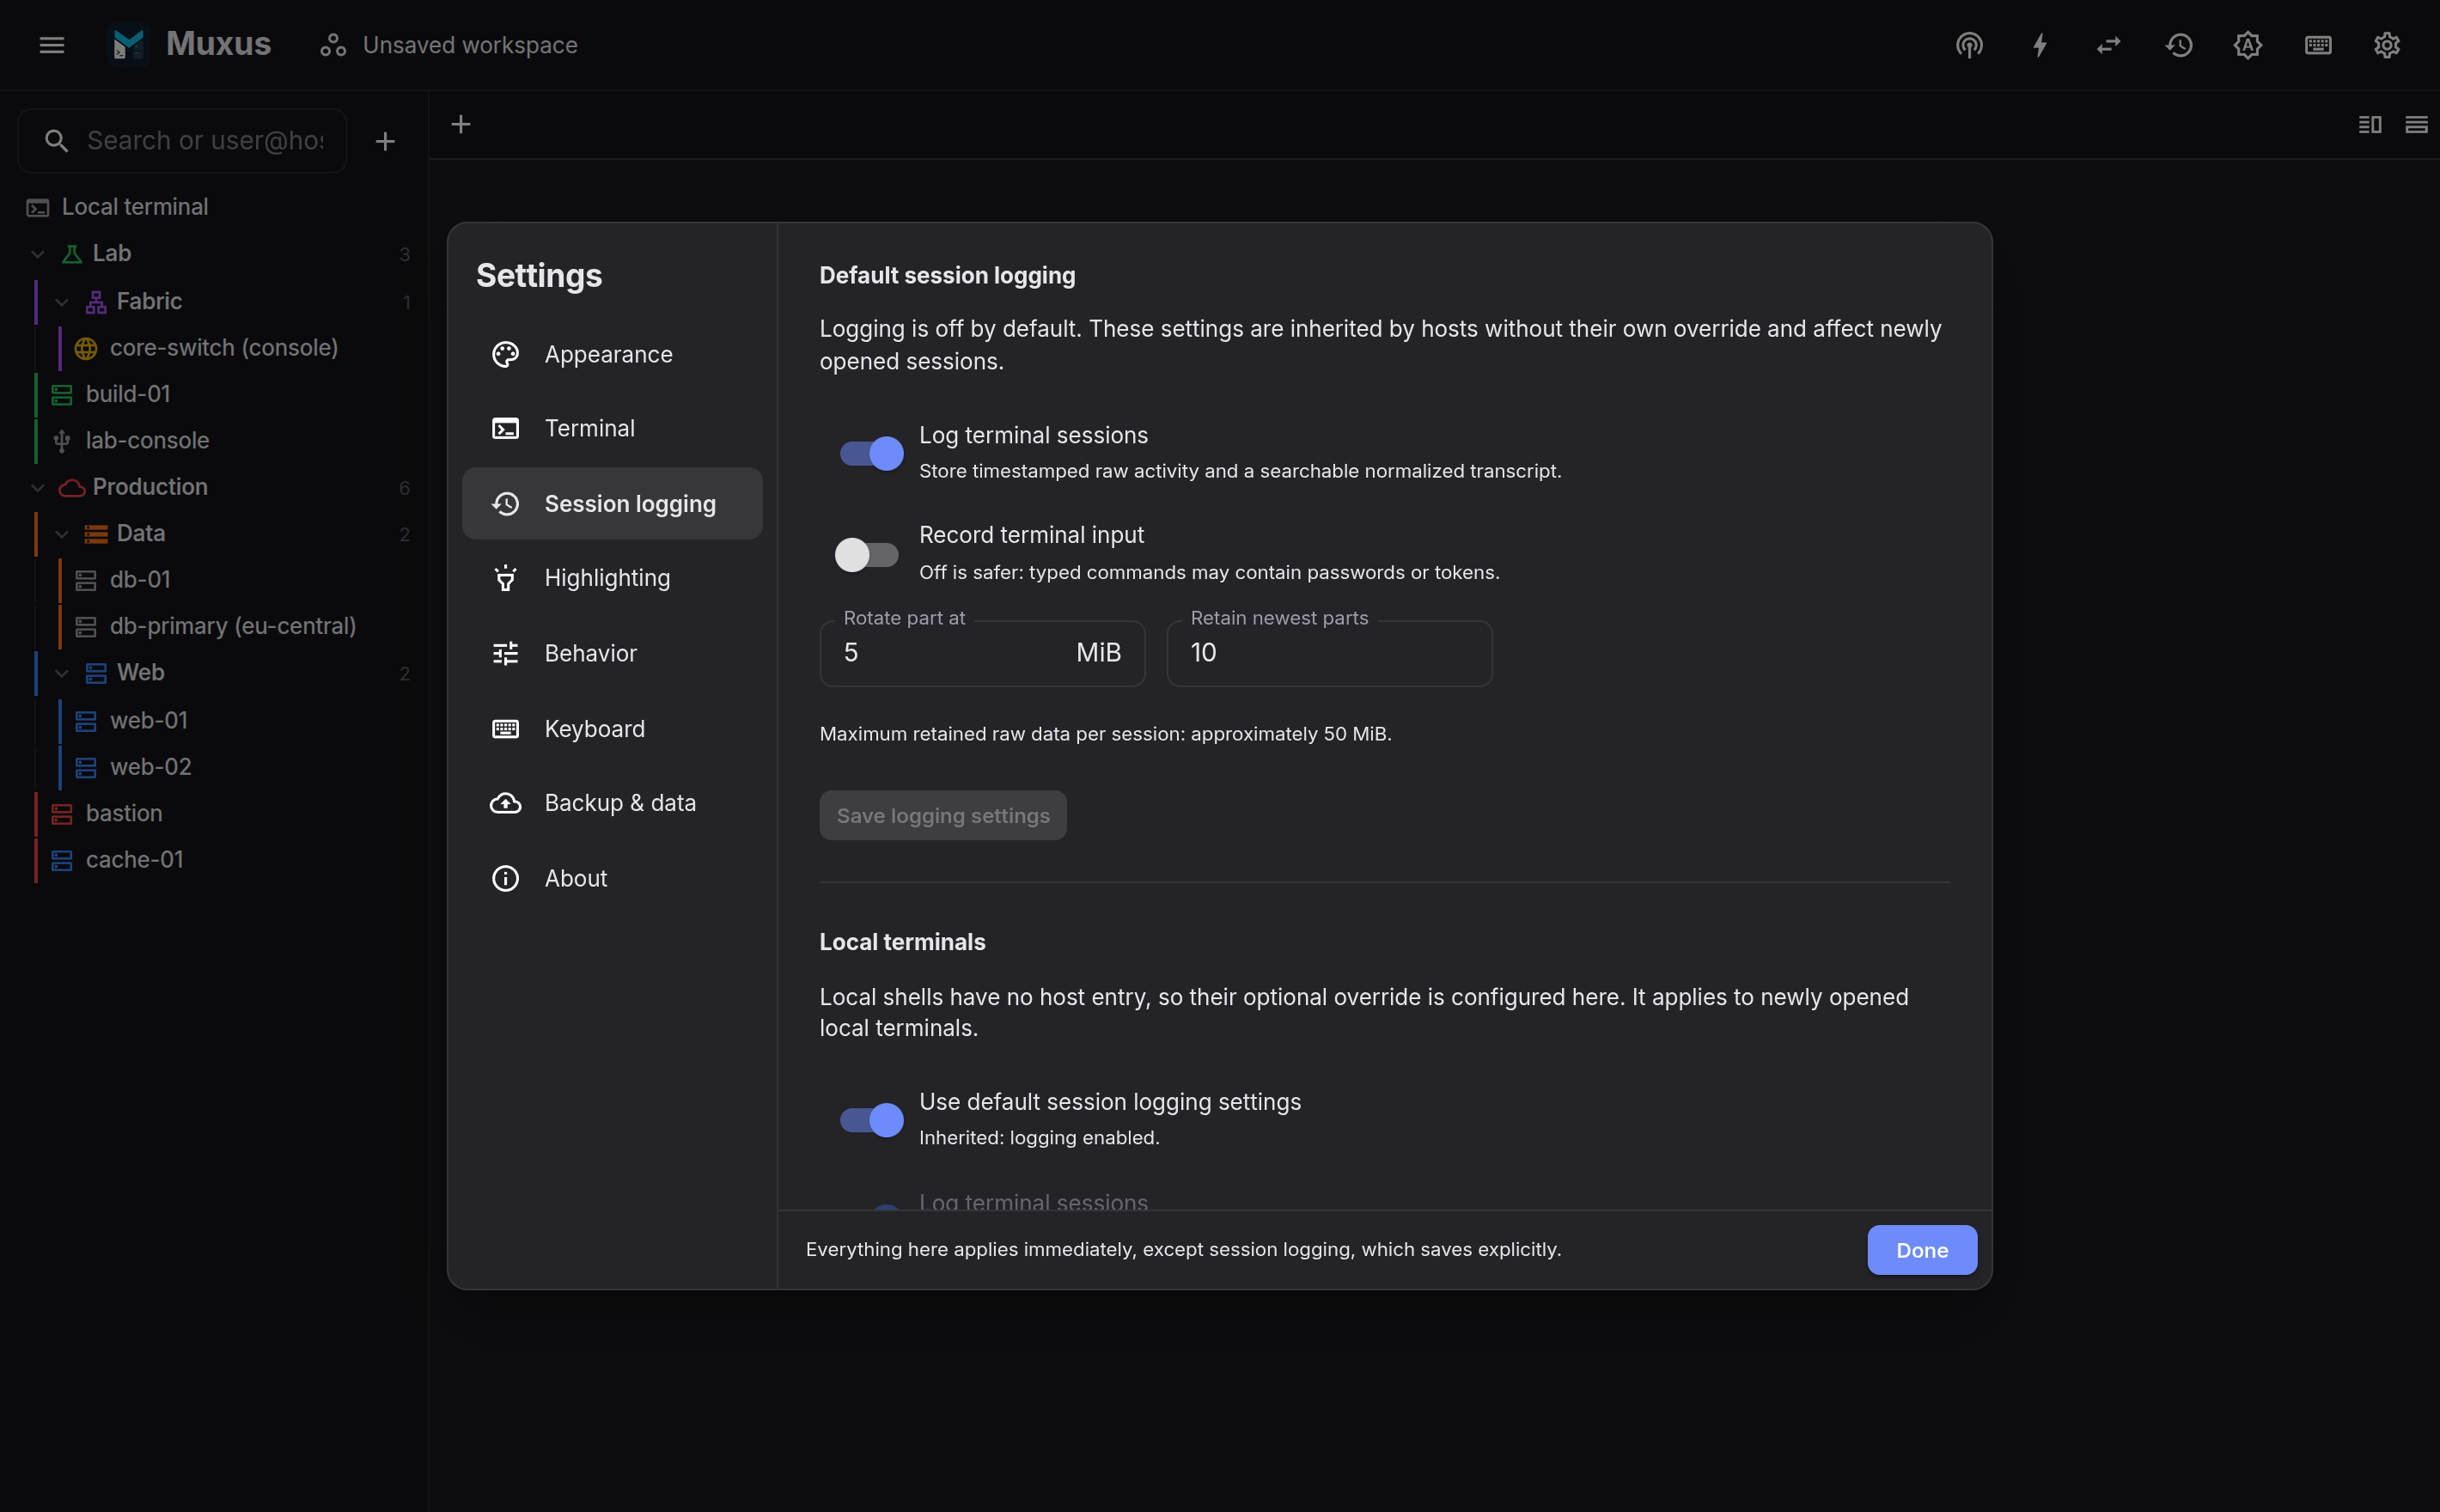Open settings gear in top toolbar

coord(2387,45)
